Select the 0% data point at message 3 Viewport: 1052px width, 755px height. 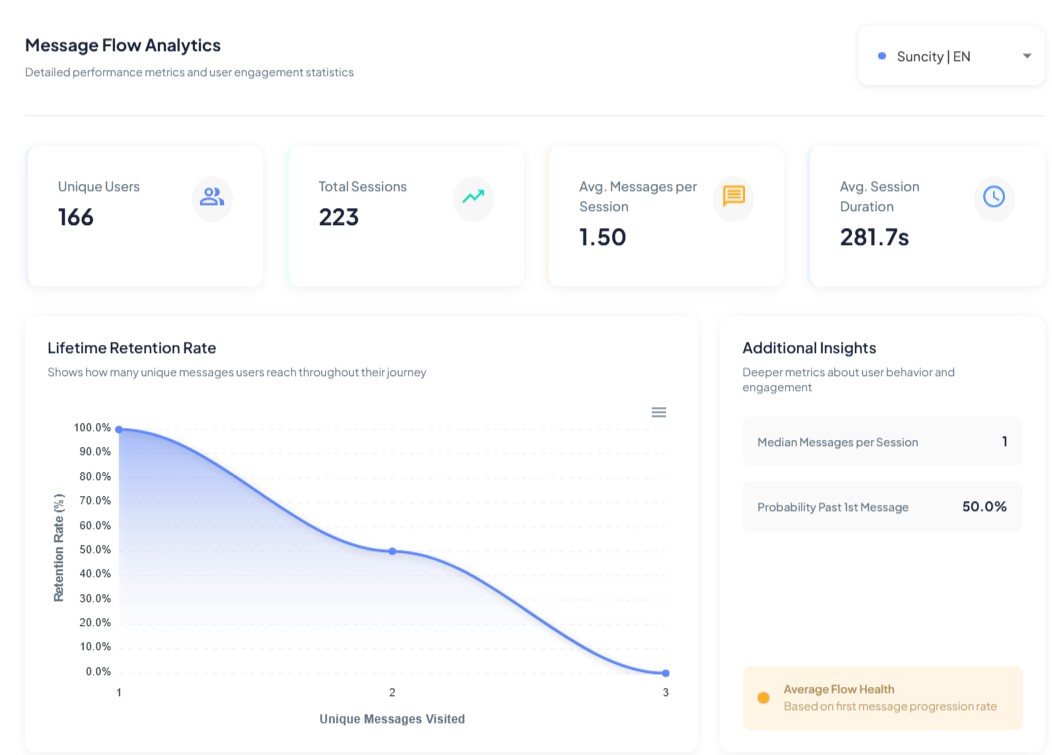pos(665,673)
